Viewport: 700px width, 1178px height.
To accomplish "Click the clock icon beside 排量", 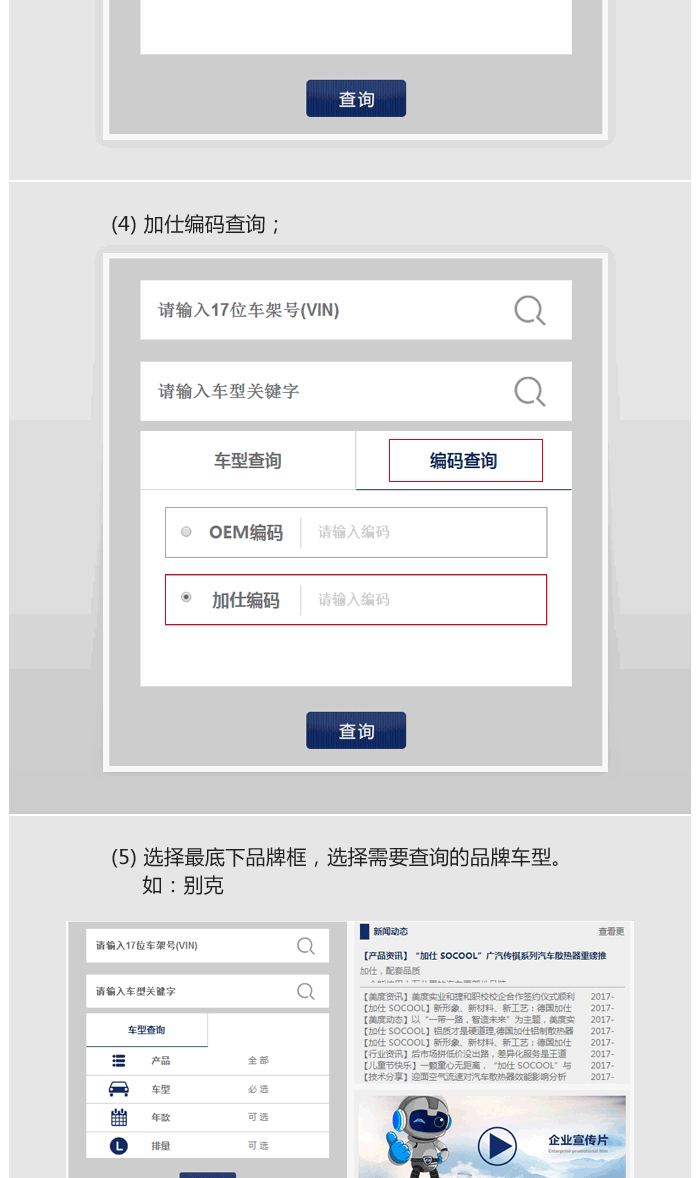I will (119, 1146).
